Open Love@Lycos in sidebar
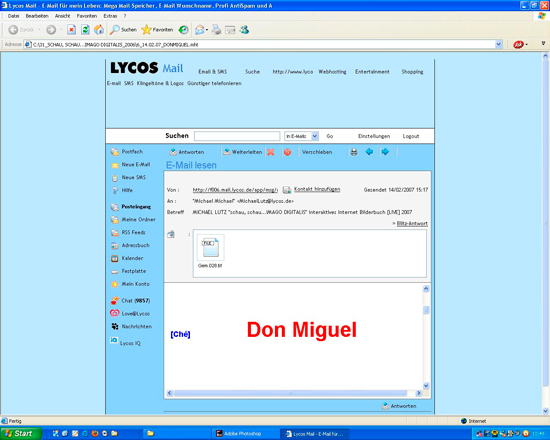550x440 pixels. 130,313
